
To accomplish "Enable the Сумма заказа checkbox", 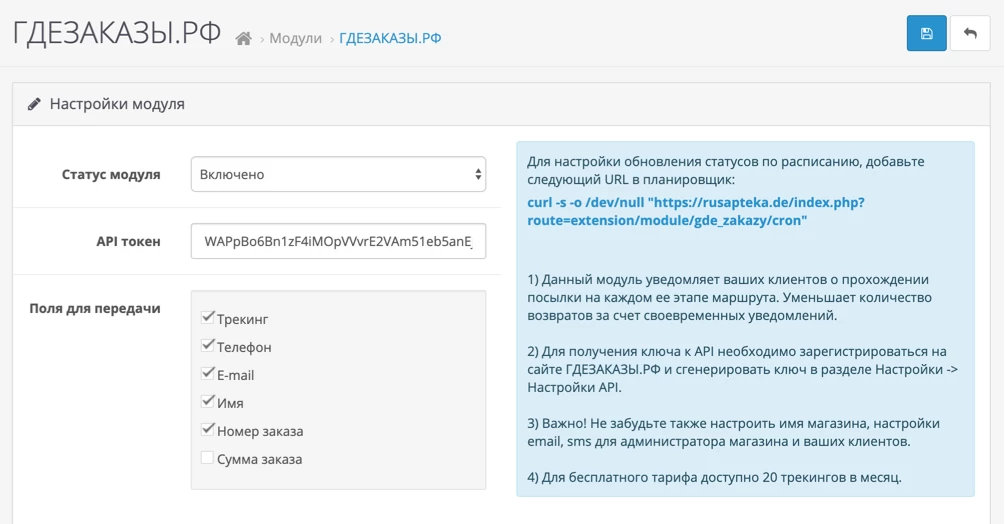I will (207, 457).
